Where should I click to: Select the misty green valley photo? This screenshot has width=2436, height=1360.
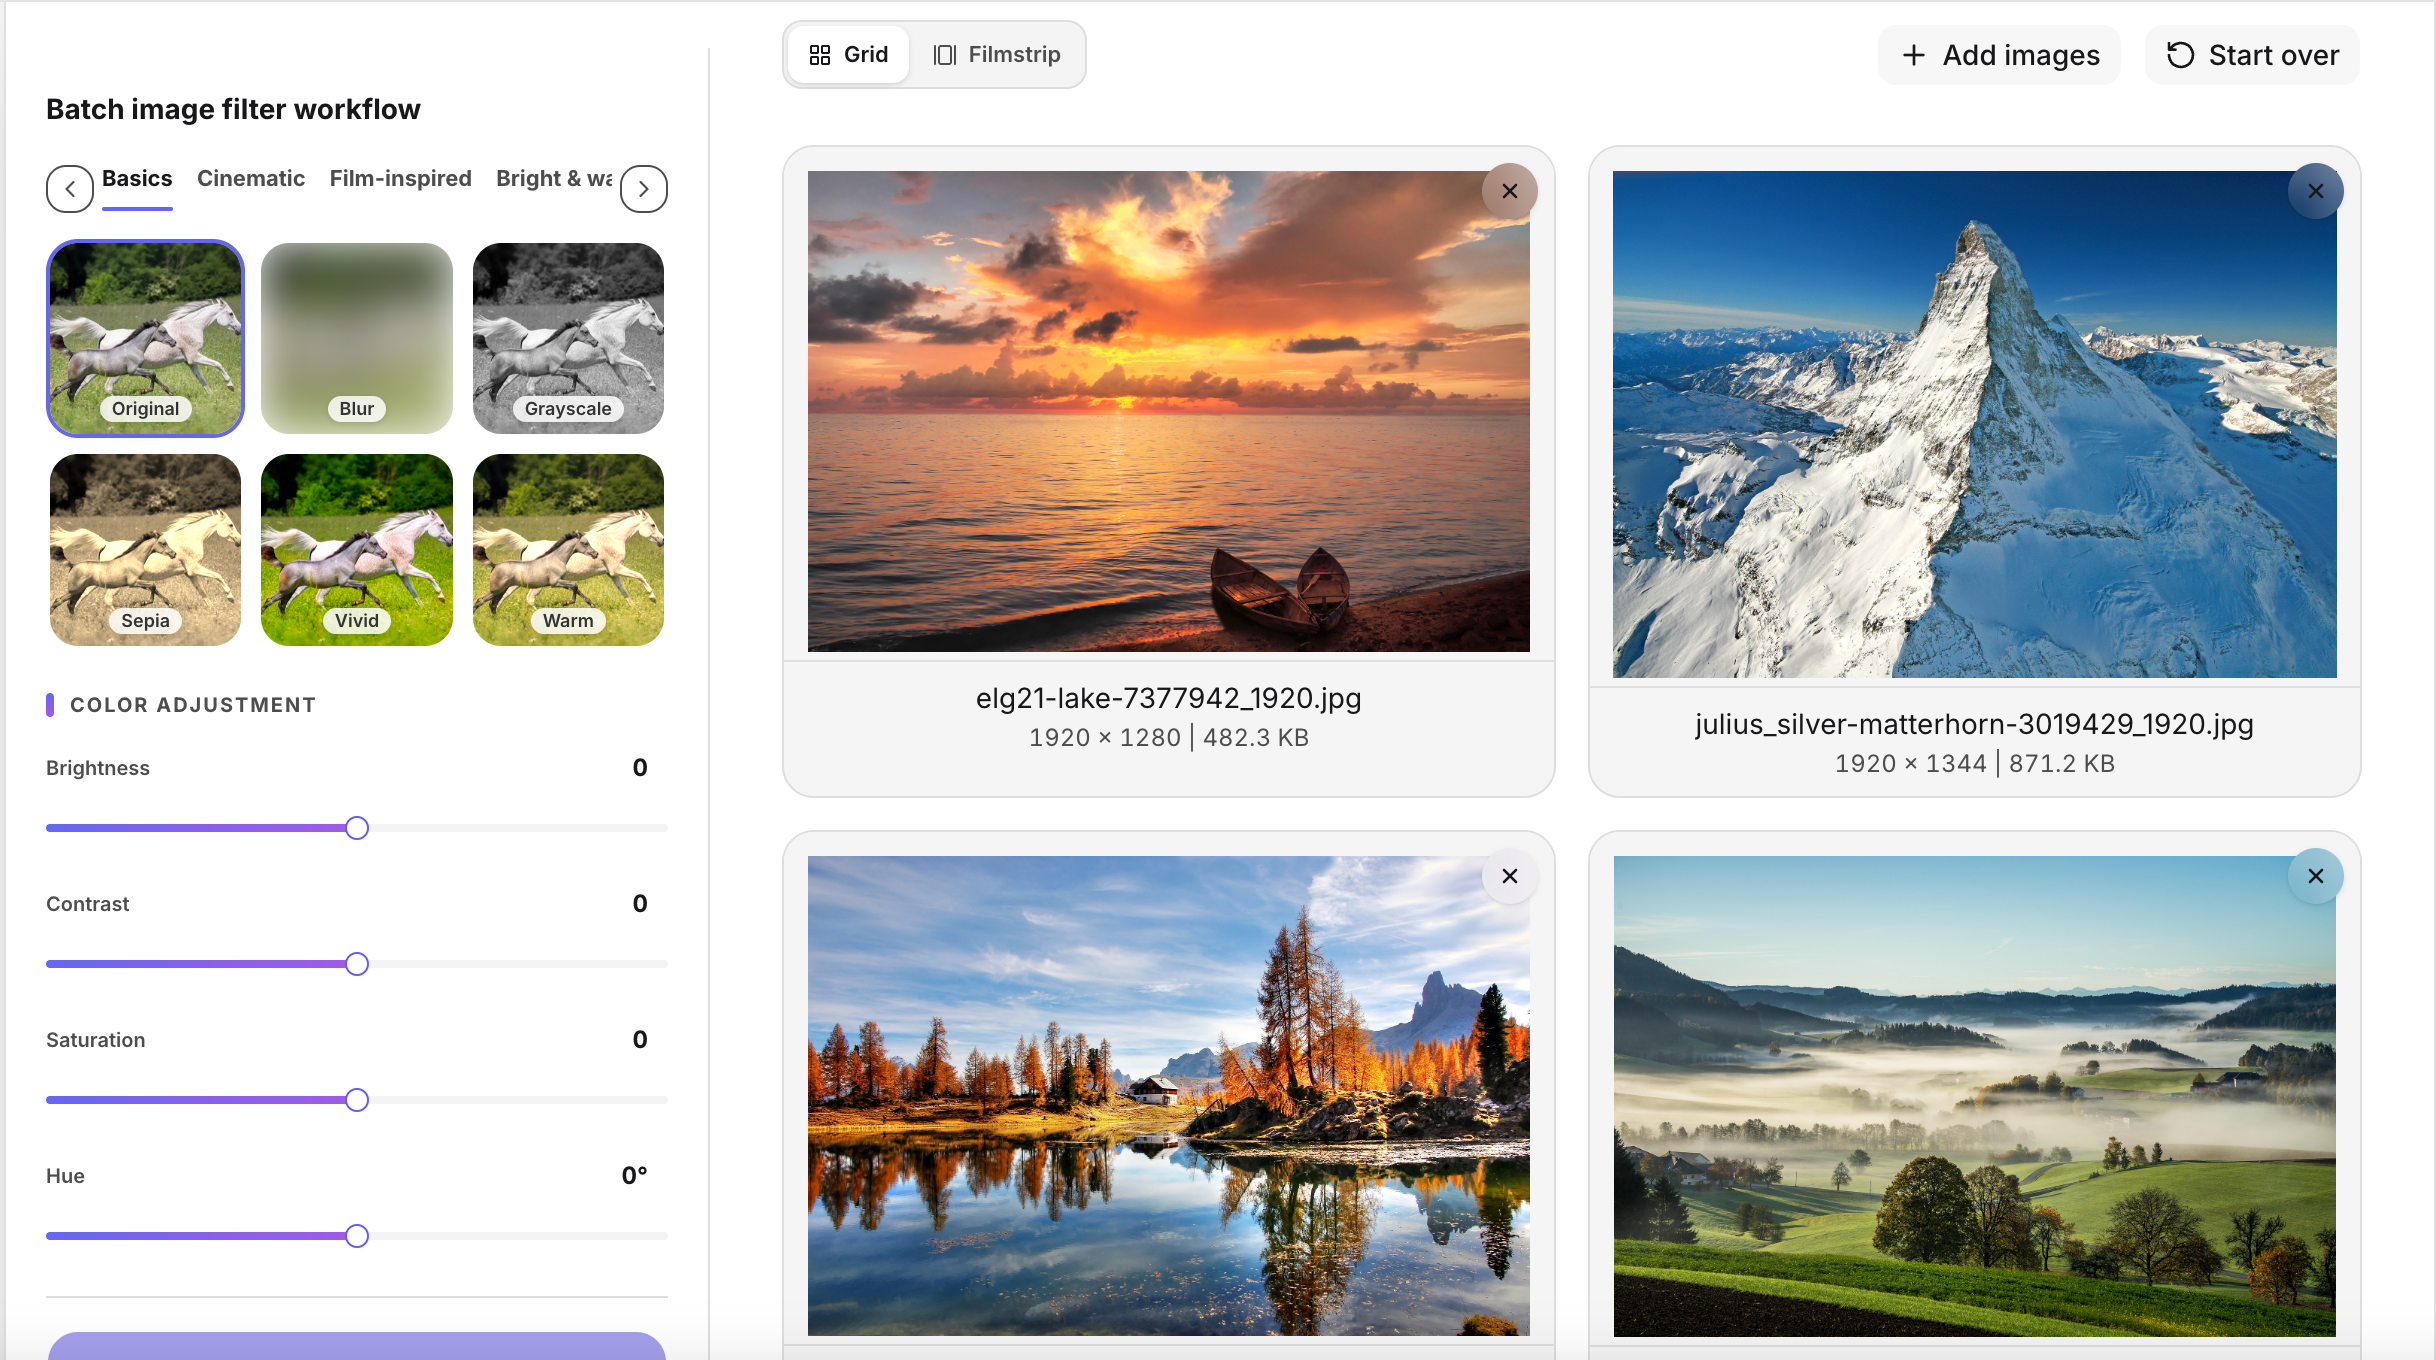1975,1096
